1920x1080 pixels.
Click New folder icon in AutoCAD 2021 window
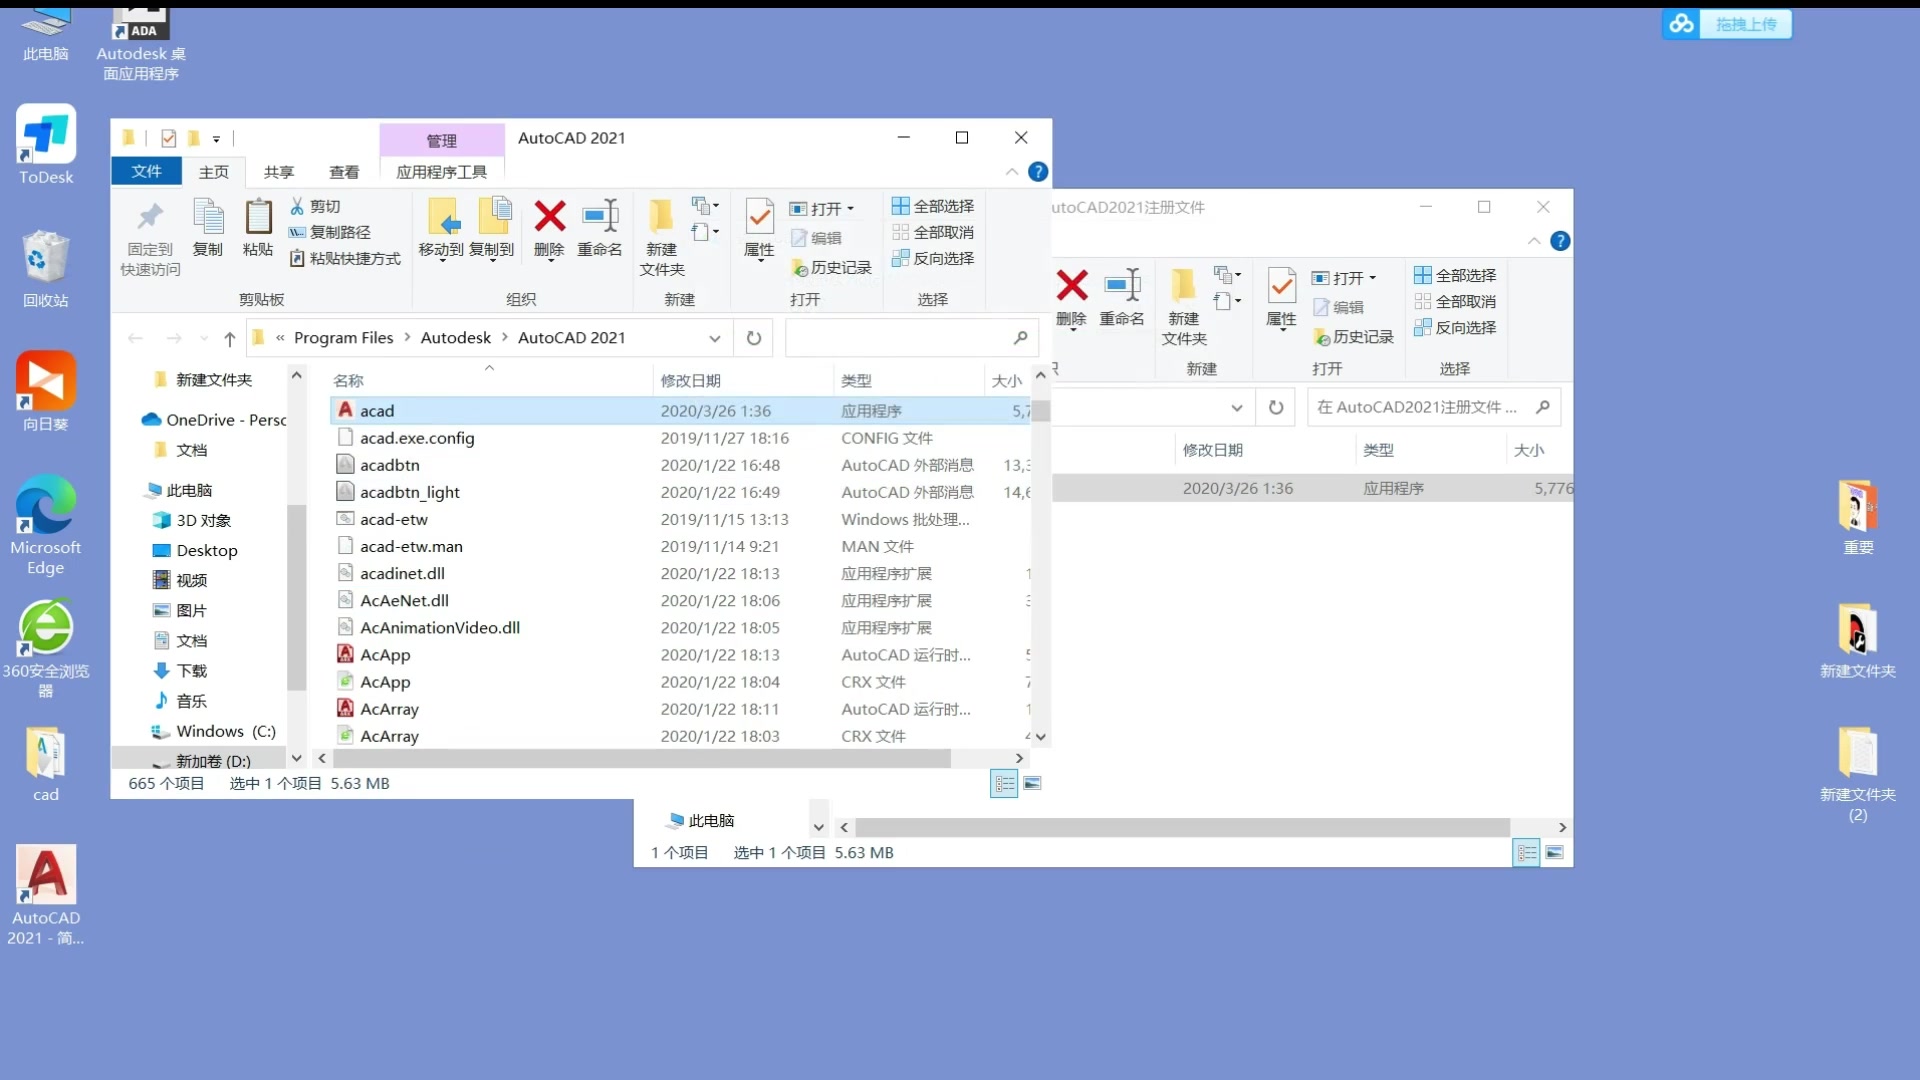[661, 216]
